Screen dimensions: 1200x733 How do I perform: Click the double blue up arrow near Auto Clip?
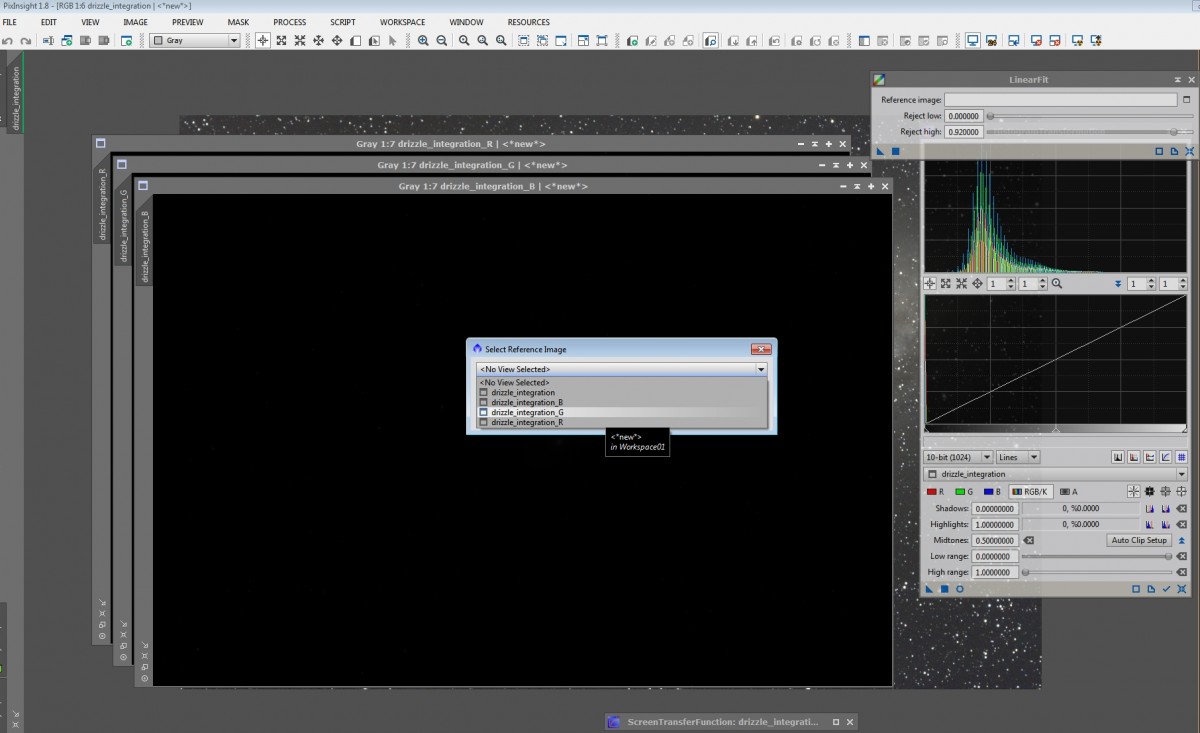click(x=1181, y=540)
